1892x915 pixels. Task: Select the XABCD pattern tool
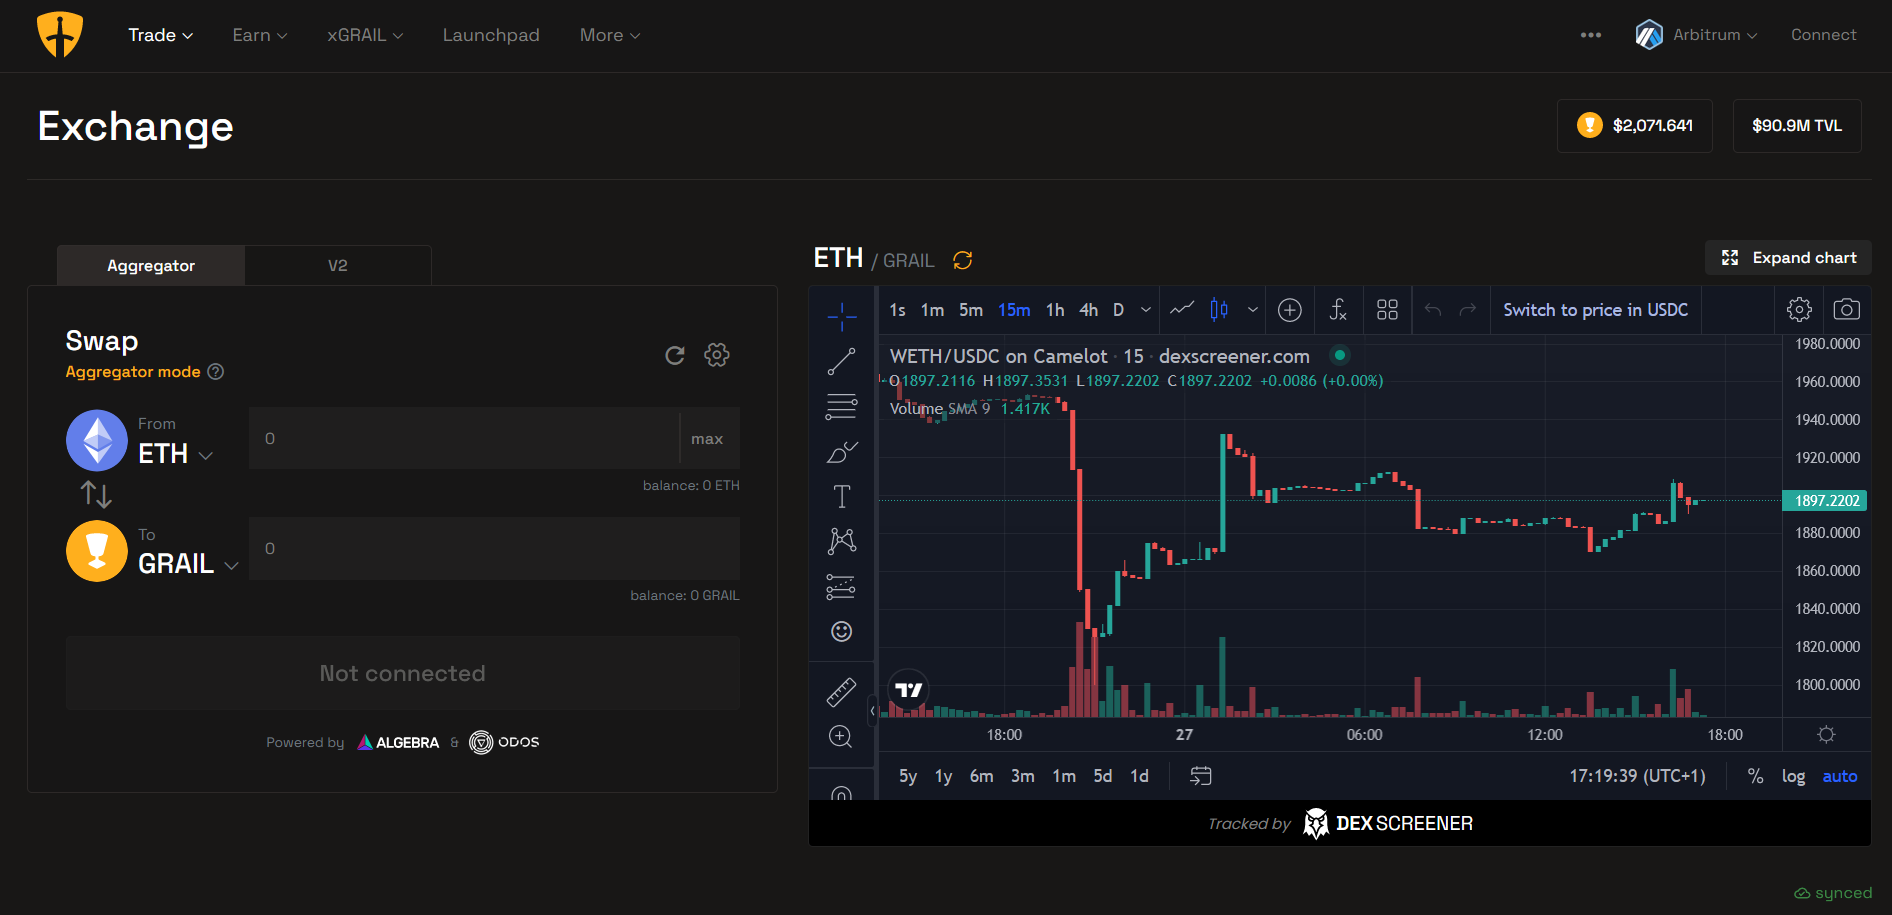842,541
